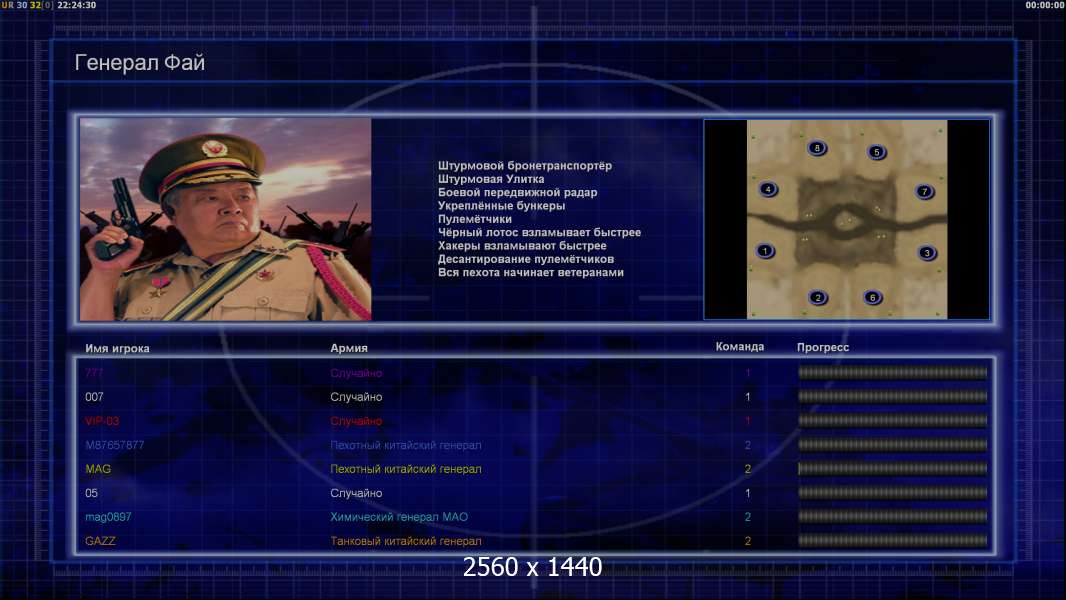Click the General Fai portrait image

[226, 219]
